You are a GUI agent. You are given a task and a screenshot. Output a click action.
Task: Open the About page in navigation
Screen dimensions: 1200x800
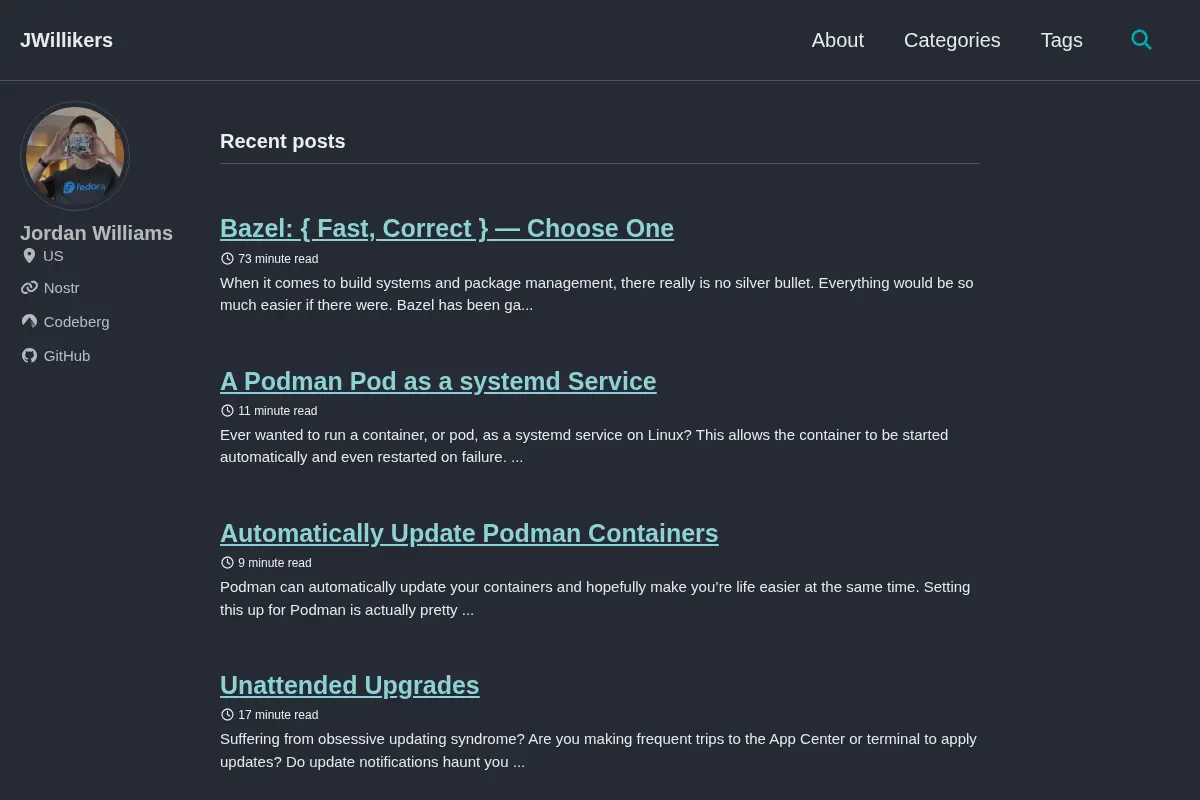pos(837,40)
